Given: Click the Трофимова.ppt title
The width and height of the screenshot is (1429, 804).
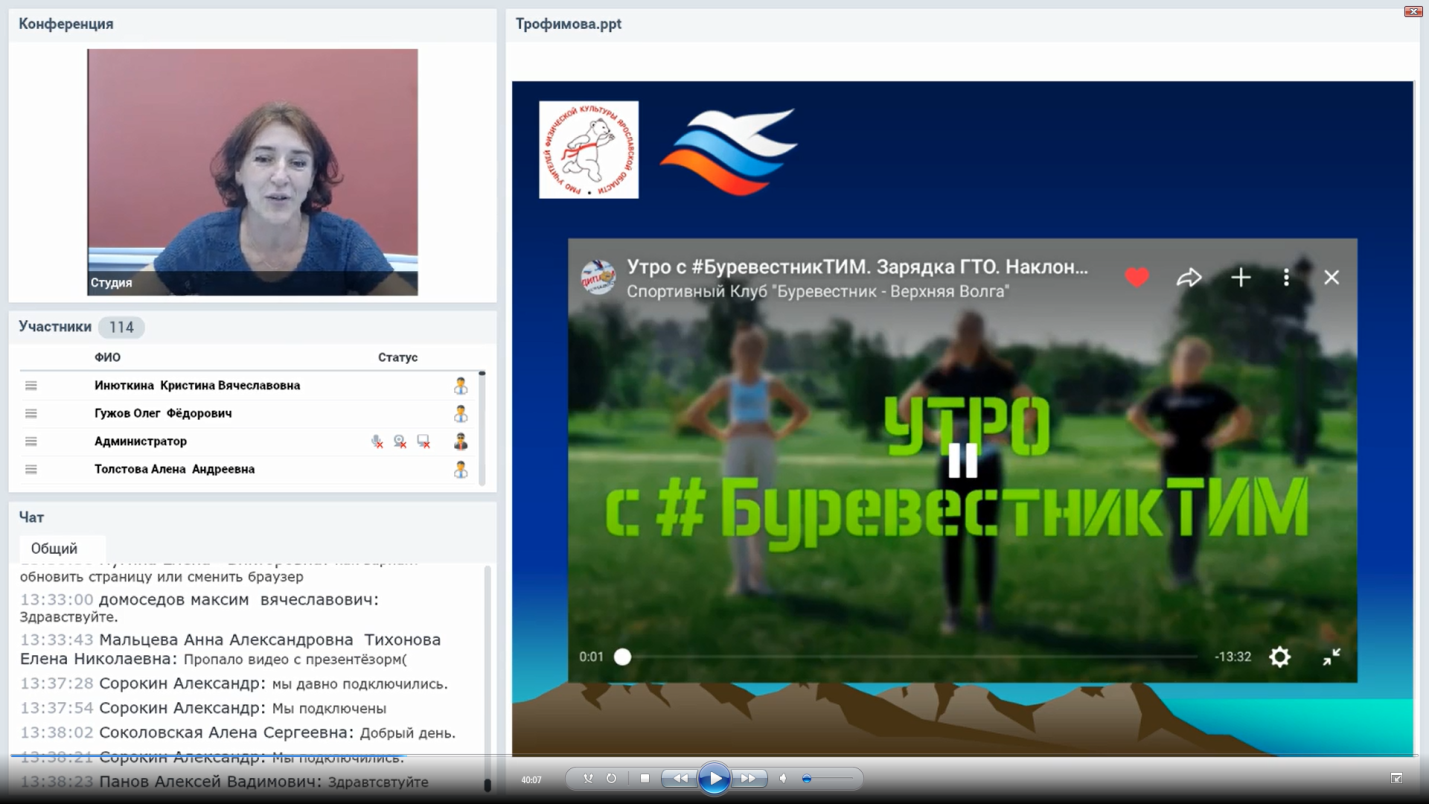Looking at the screenshot, I should pyautogui.click(x=568, y=23).
